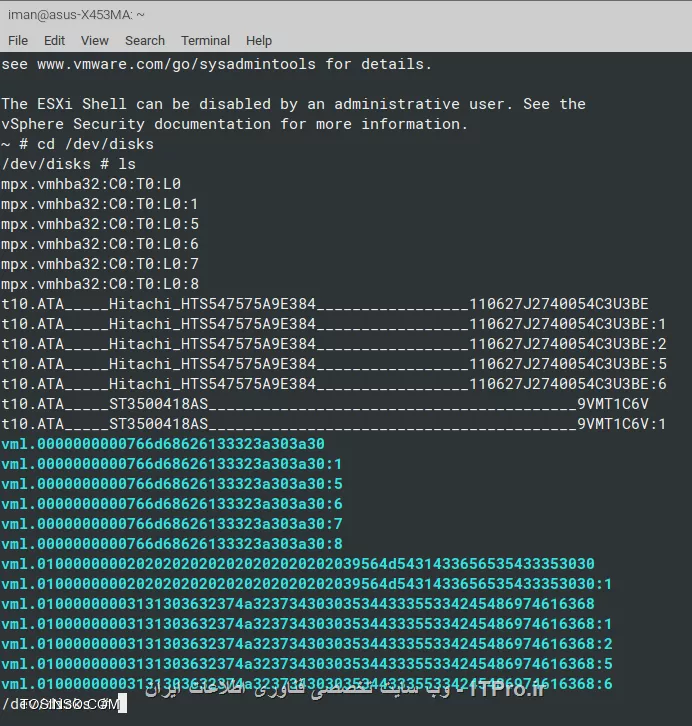Screen dimensions: 692x726
Task: Select entry mpx.vmhba32:C0:T0:L0:7
Action: 100,264
